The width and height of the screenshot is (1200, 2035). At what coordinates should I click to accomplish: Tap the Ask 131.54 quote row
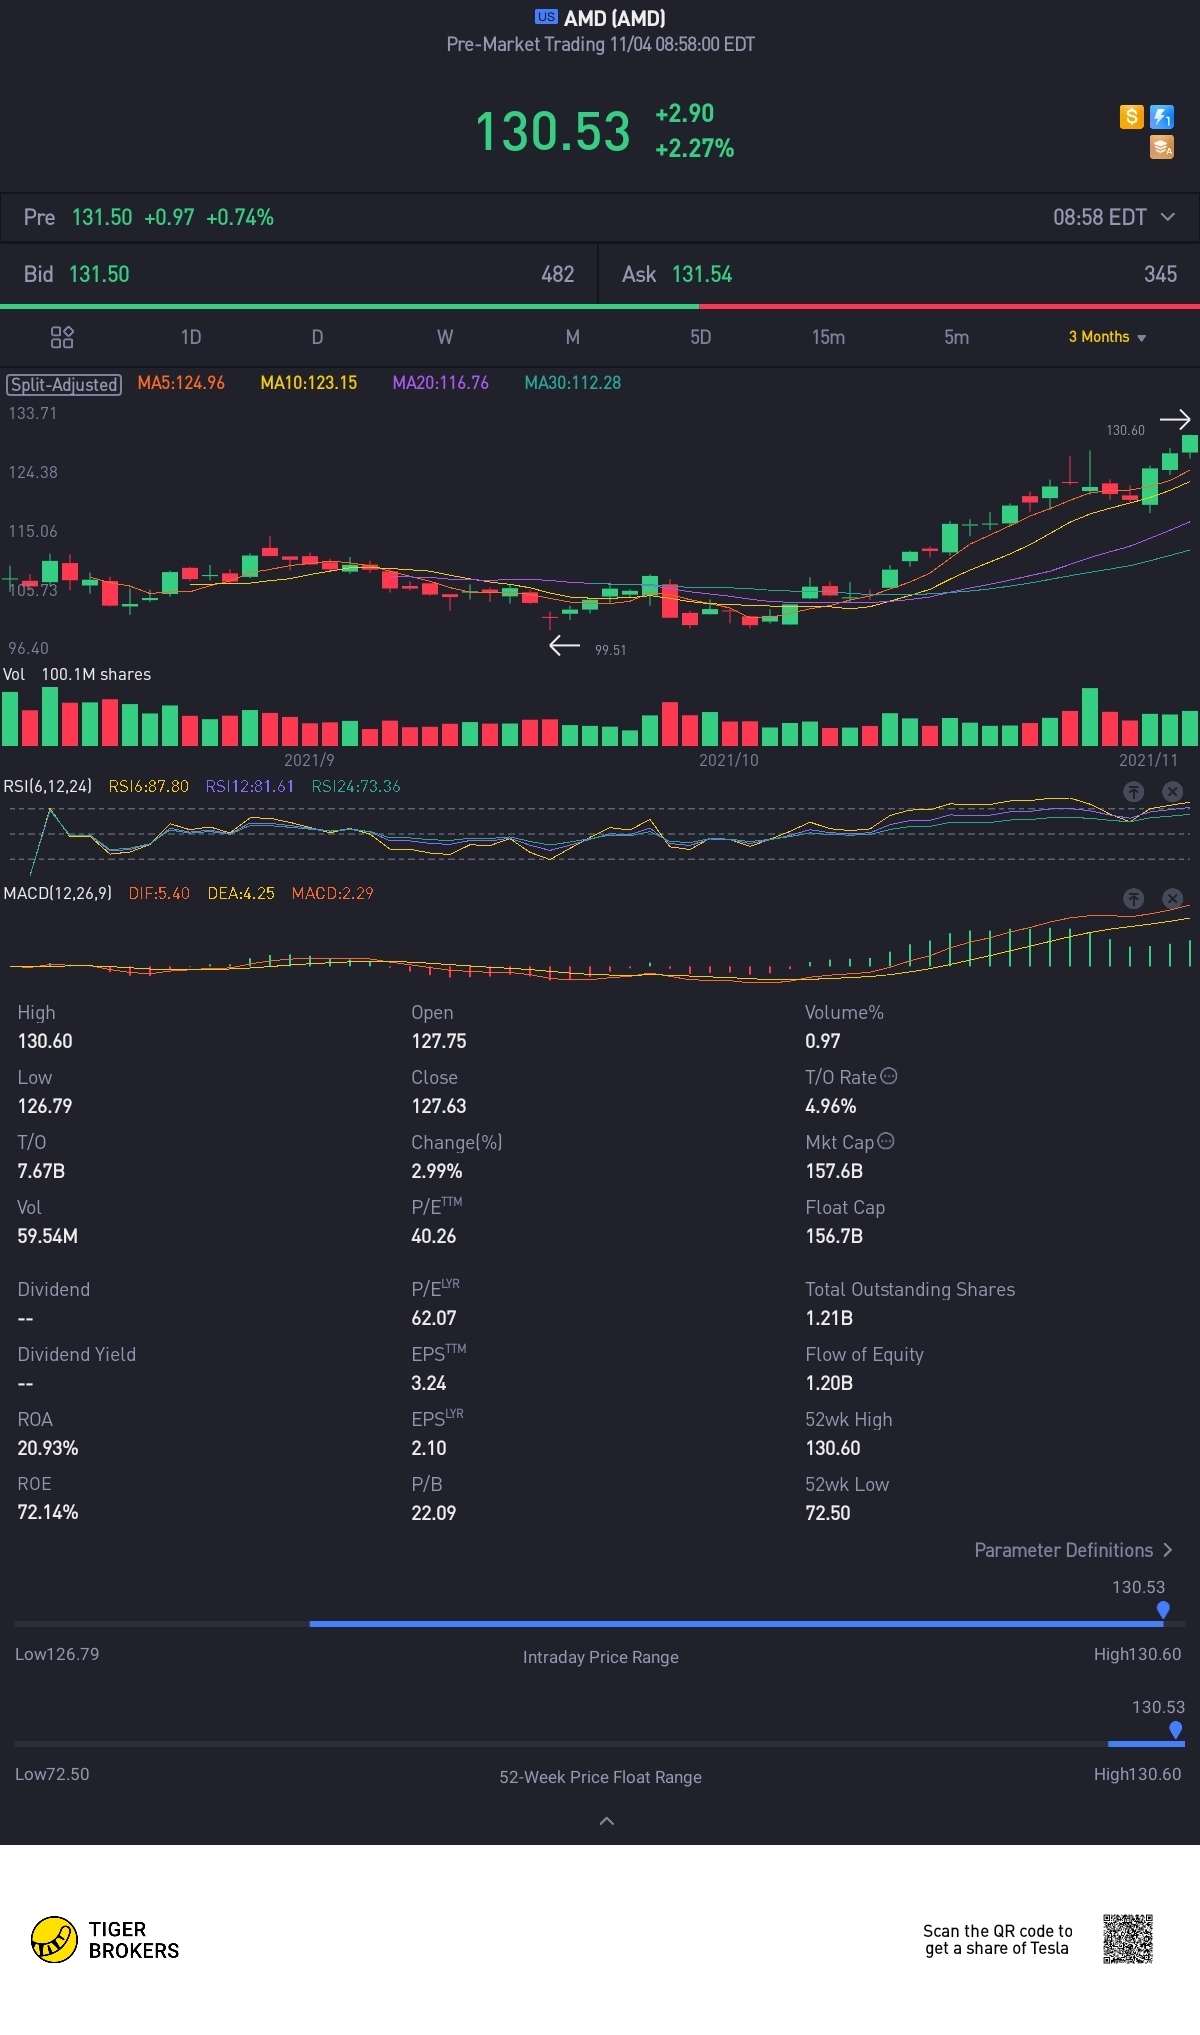[x=899, y=274]
